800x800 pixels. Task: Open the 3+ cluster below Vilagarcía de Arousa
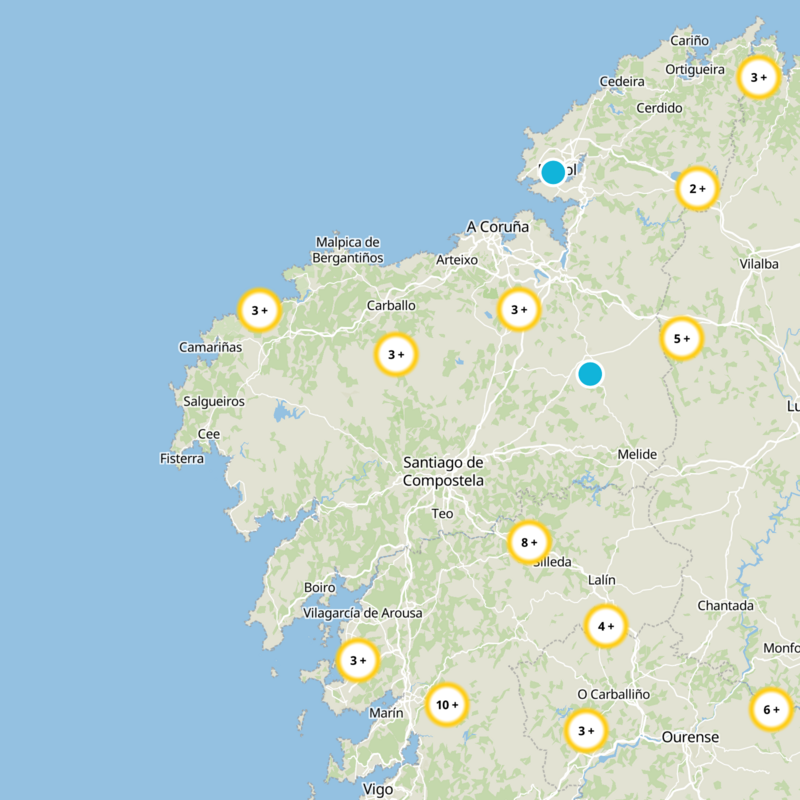coord(358,660)
